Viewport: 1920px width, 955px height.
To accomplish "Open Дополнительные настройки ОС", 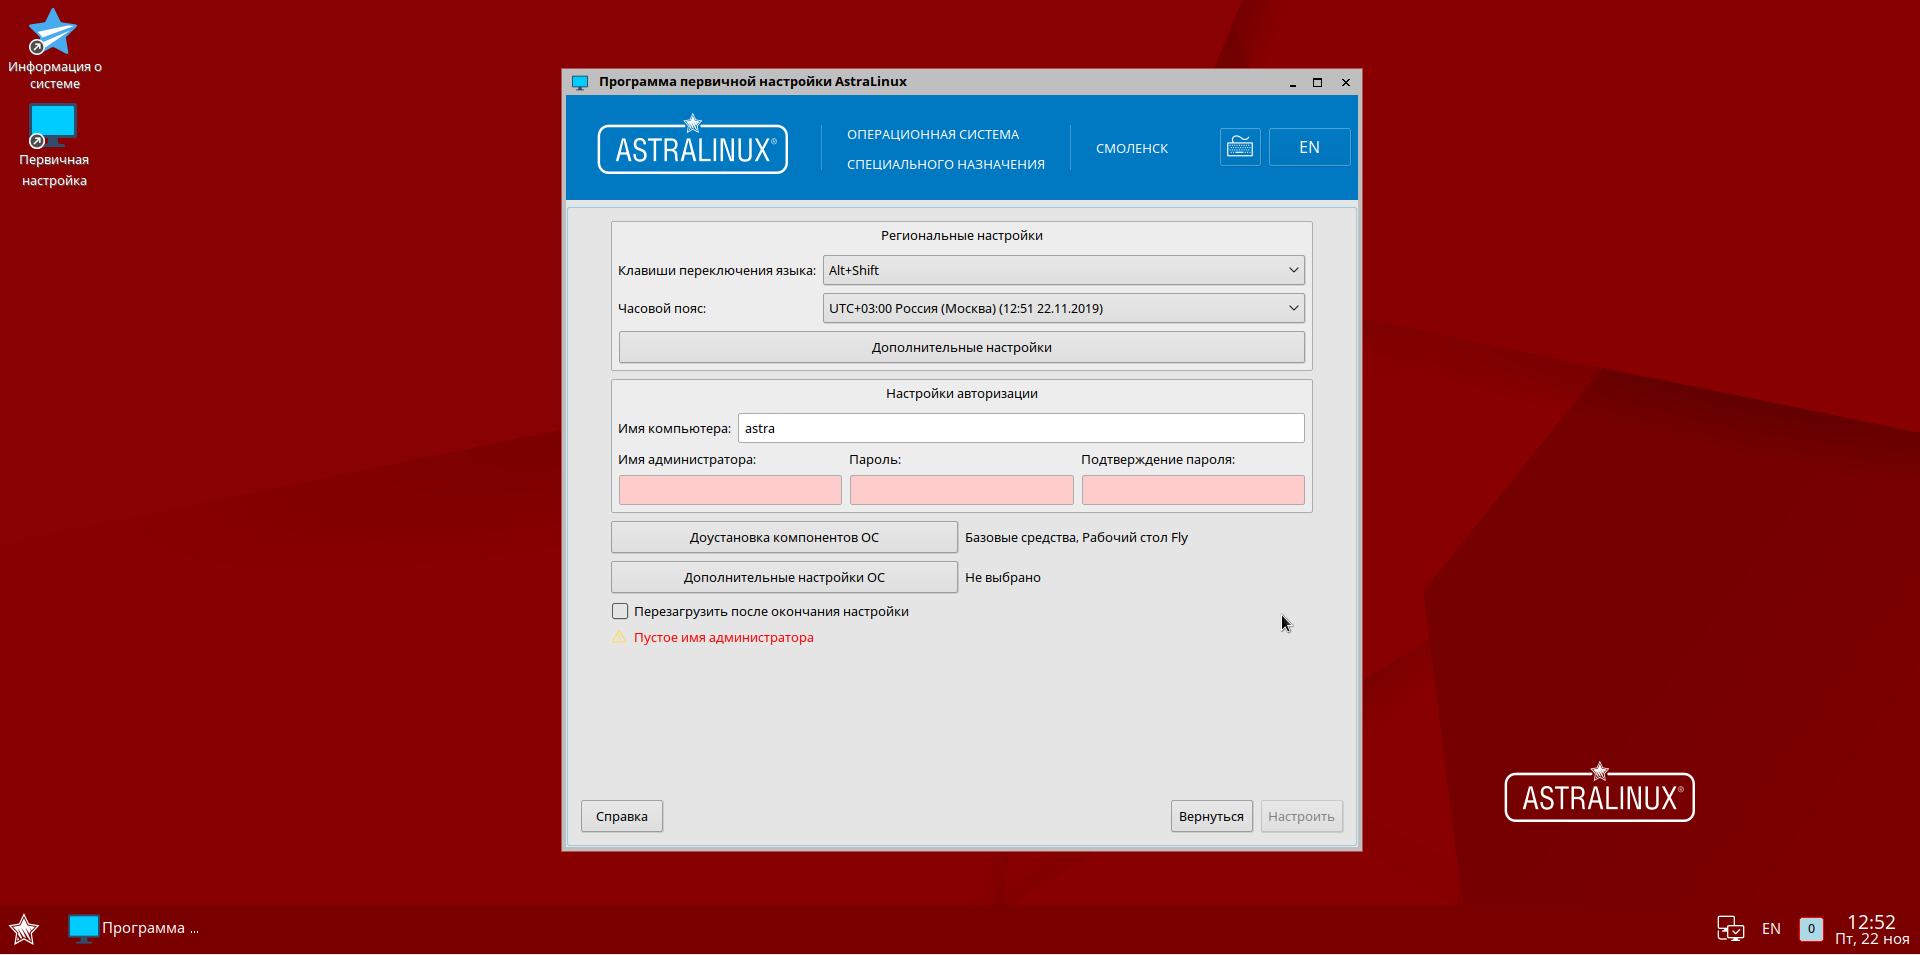I will [x=784, y=577].
